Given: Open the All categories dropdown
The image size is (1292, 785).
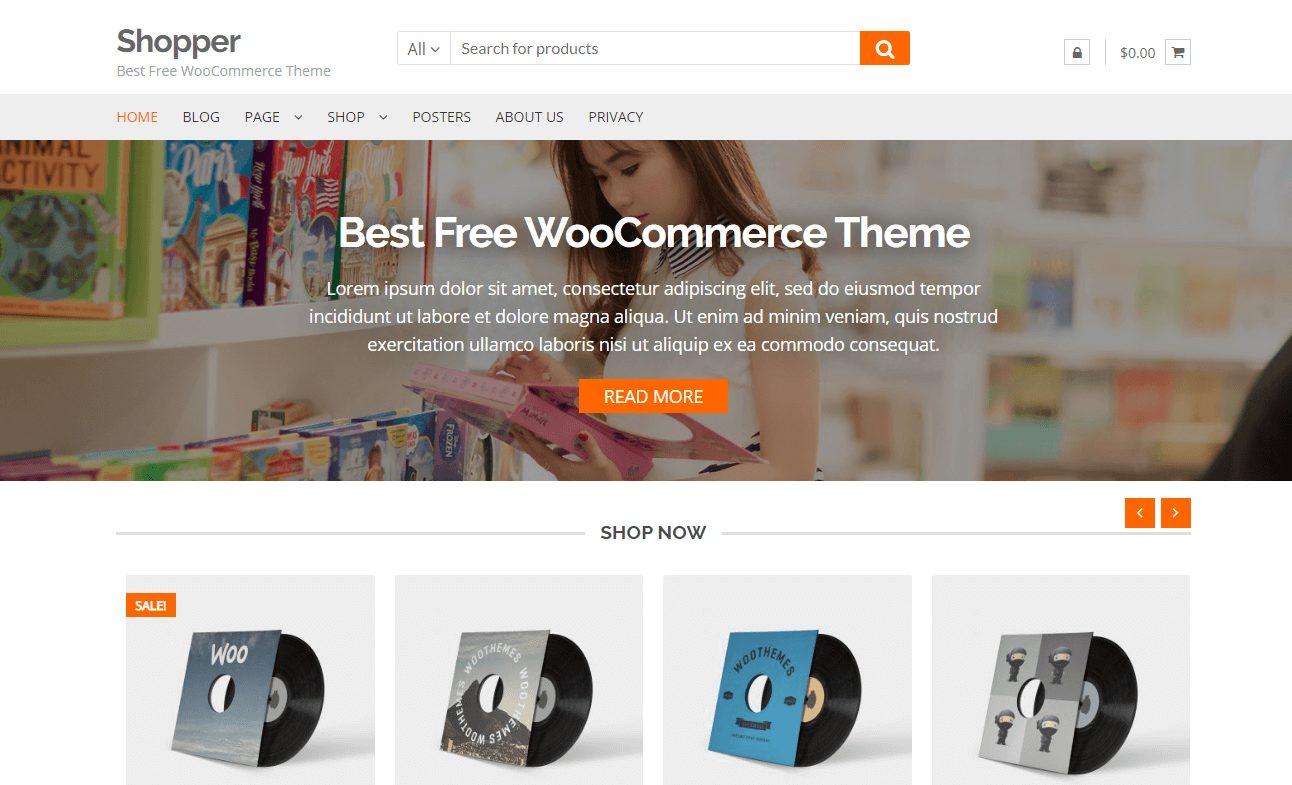Looking at the screenshot, I should click(x=424, y=48).
